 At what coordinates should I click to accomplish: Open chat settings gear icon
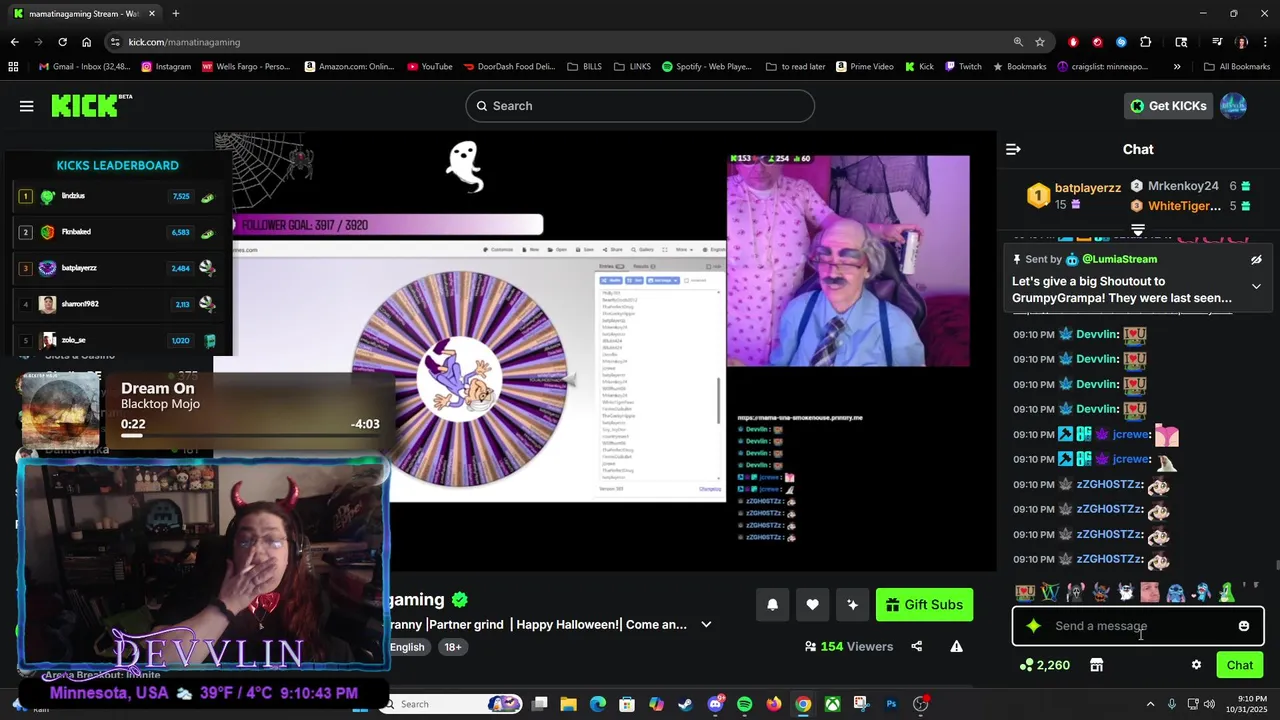[1196, 665]
